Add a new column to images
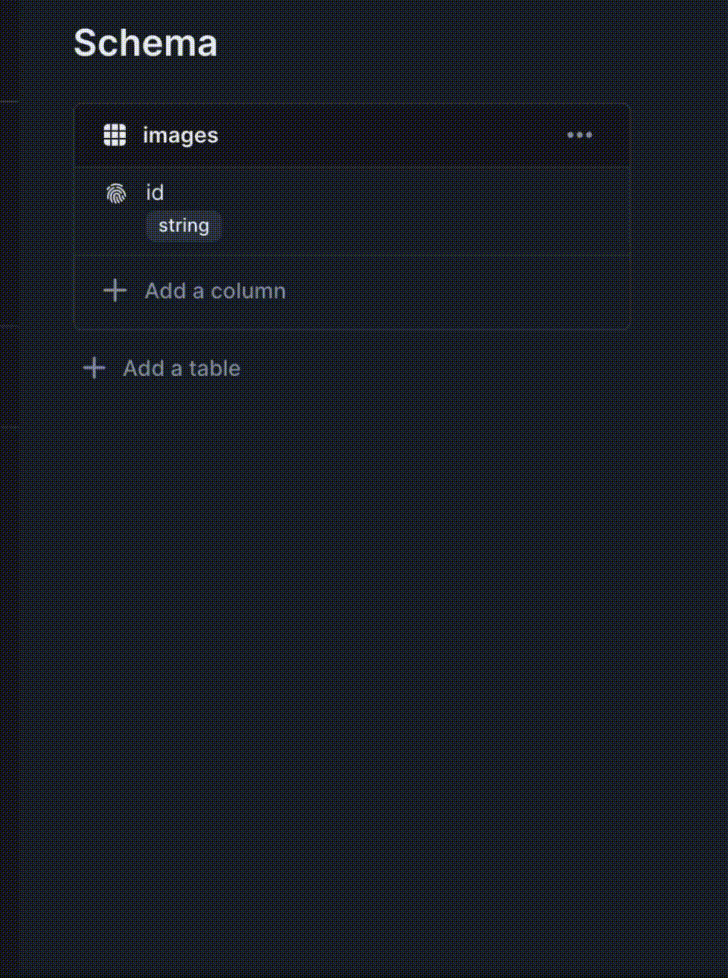The image size is (728, 978). click(214, 291)
